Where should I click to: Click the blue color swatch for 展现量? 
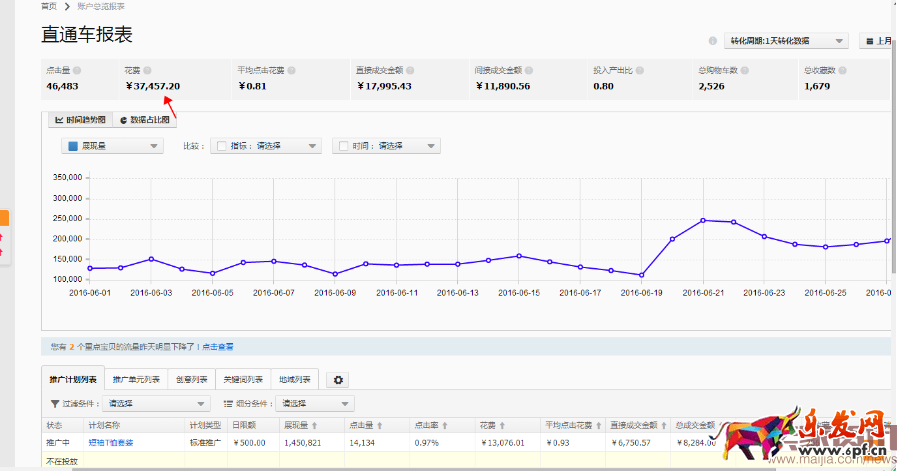tap(73, 146)
